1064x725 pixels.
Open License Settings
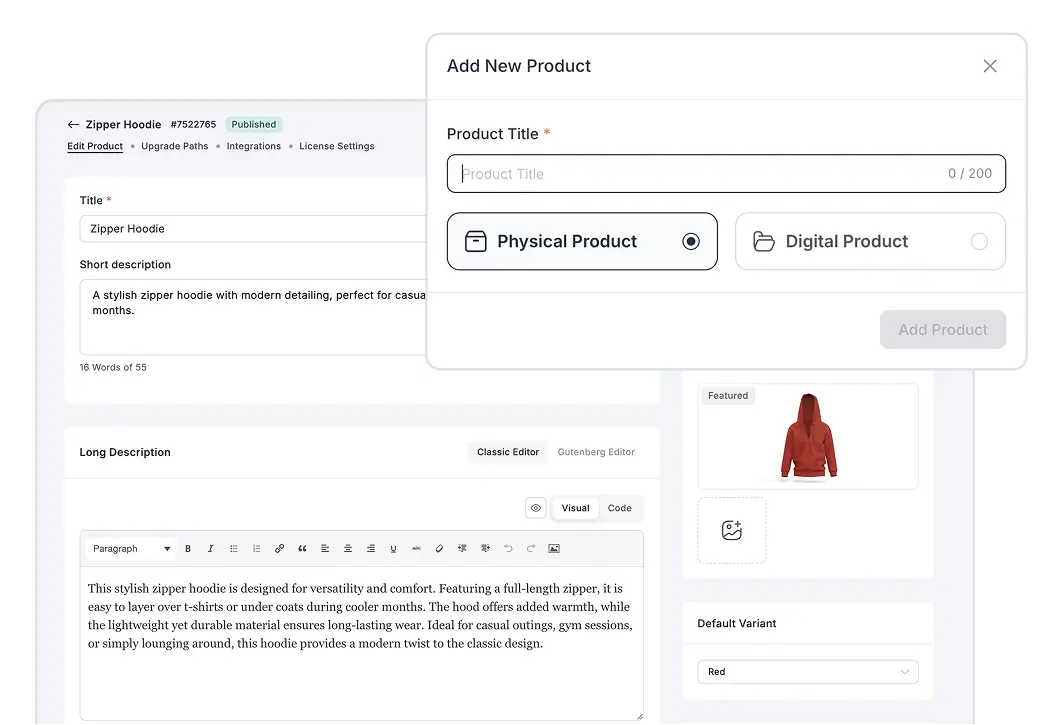337,146
